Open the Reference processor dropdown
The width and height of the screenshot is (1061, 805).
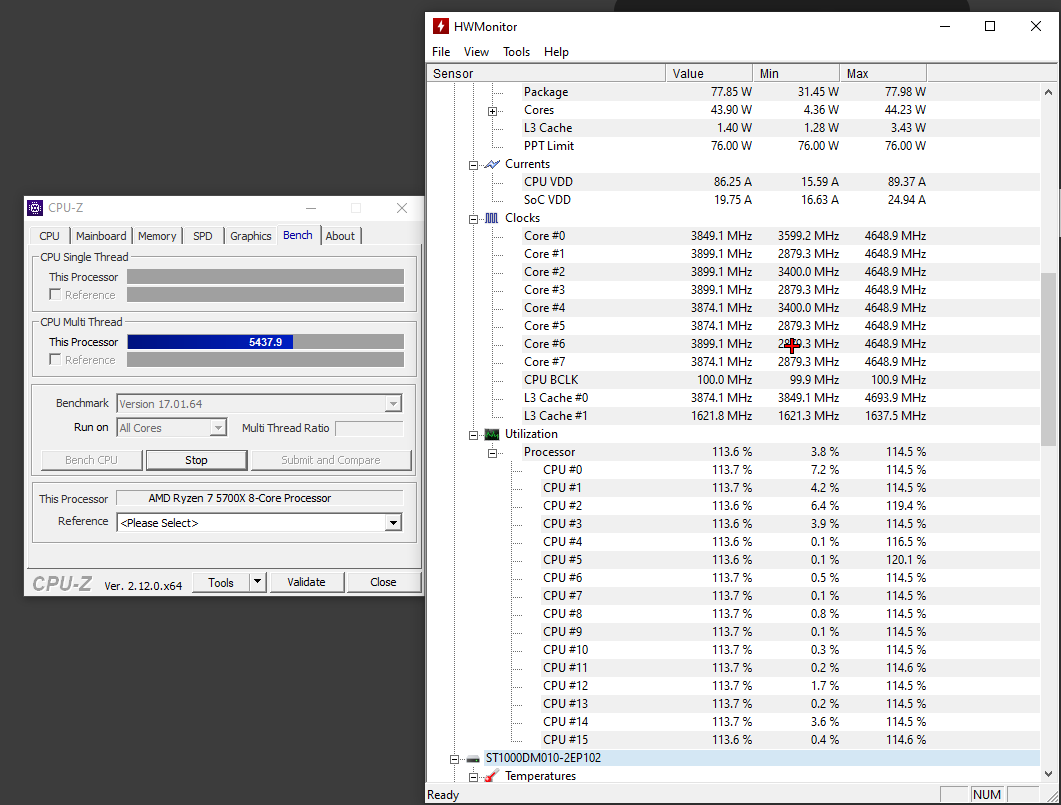[x=393, y=523]
